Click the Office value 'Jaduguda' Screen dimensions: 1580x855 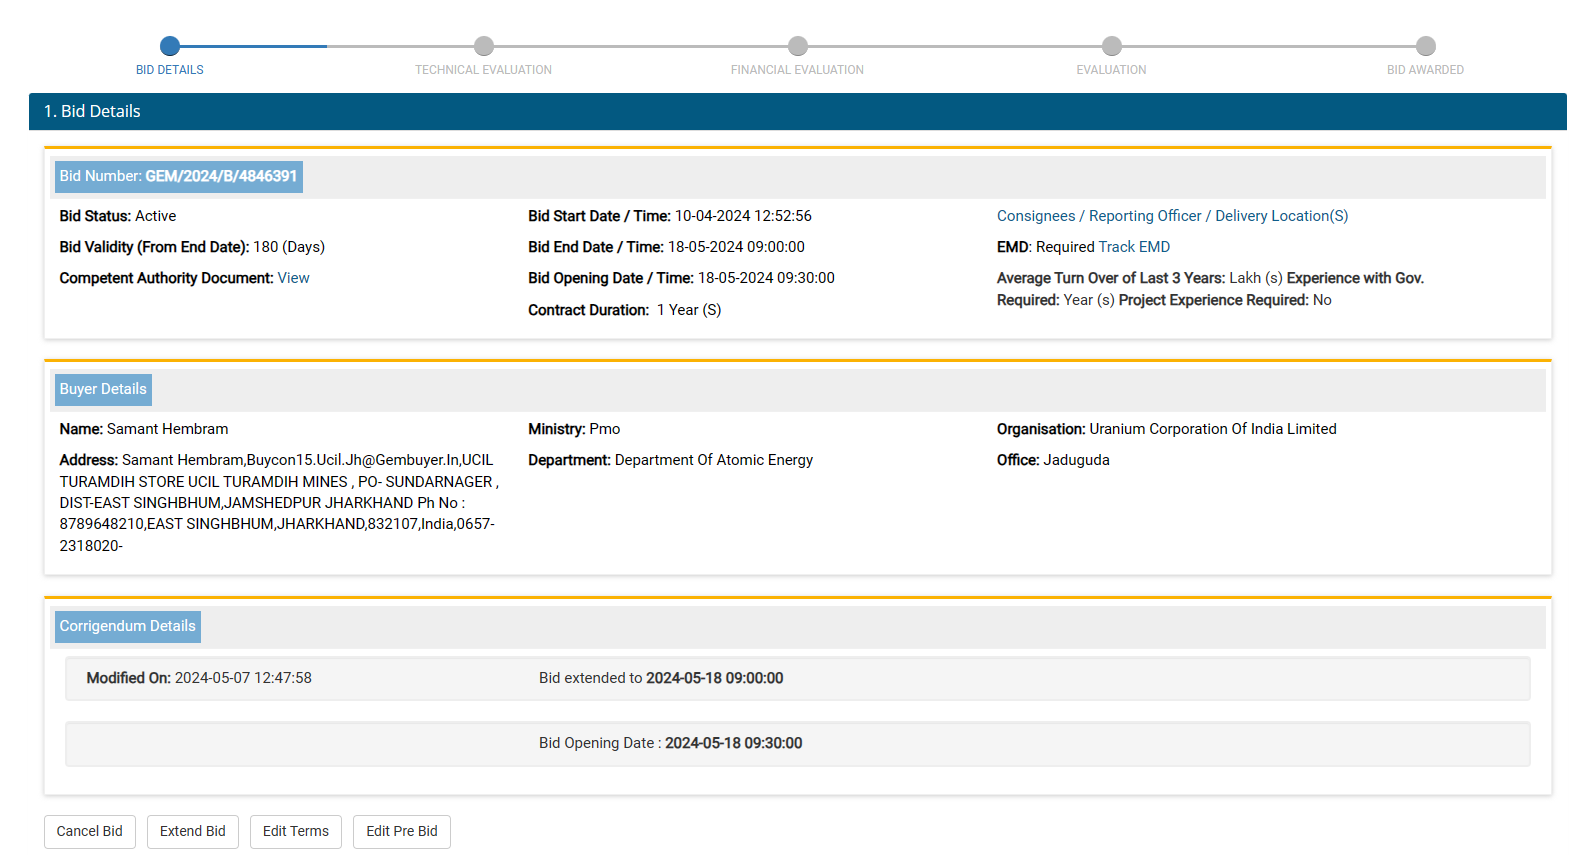click(1077, 460)
